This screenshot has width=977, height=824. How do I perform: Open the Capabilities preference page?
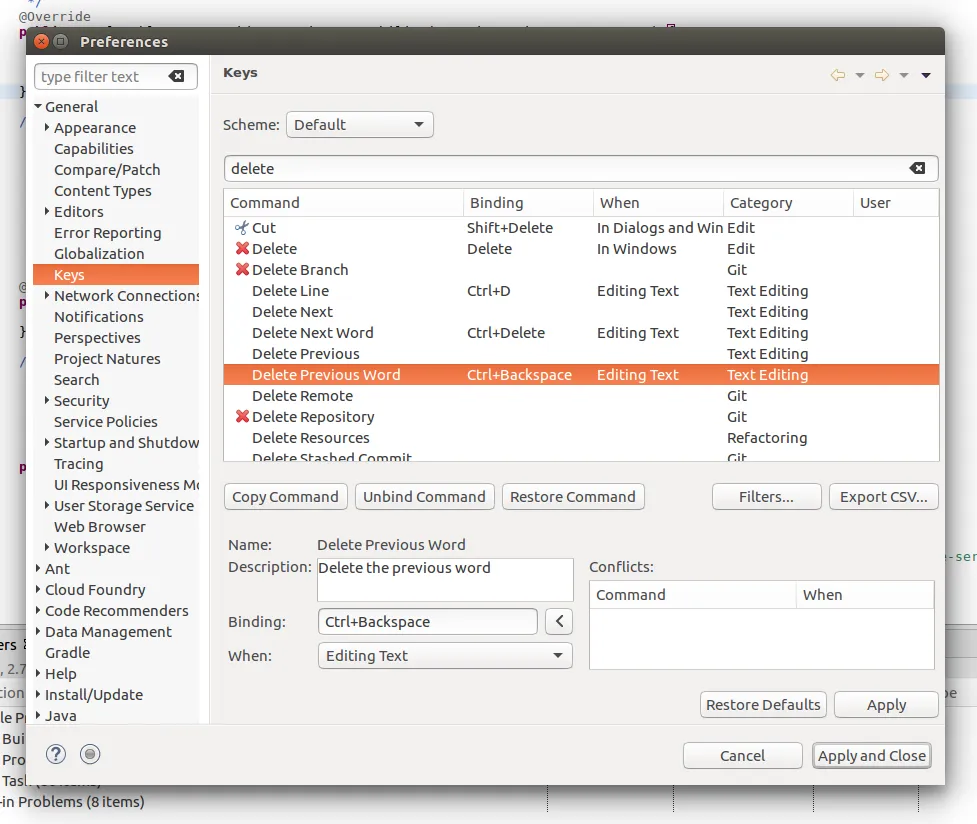(93, 148)
